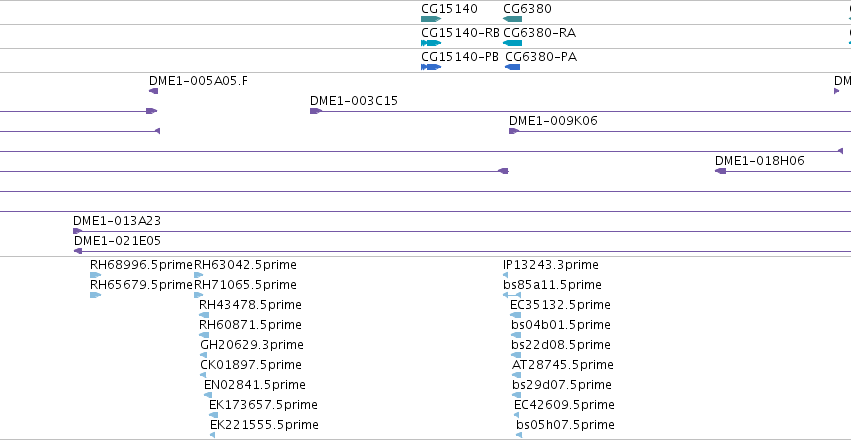Select DME1-009K06 clone start marker

click(514, 131)
